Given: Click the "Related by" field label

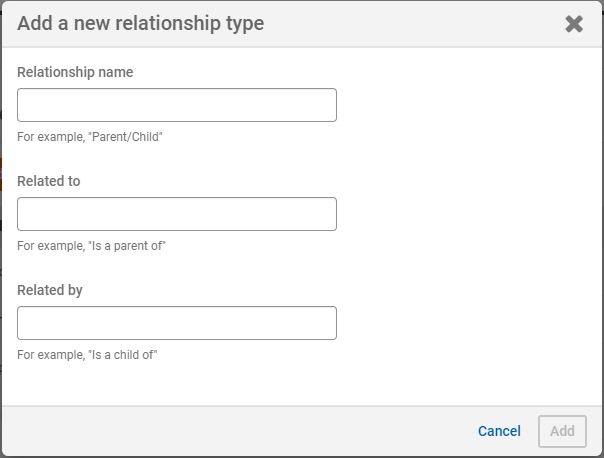Looking at the screenshot, I should [x=50, y=290].
